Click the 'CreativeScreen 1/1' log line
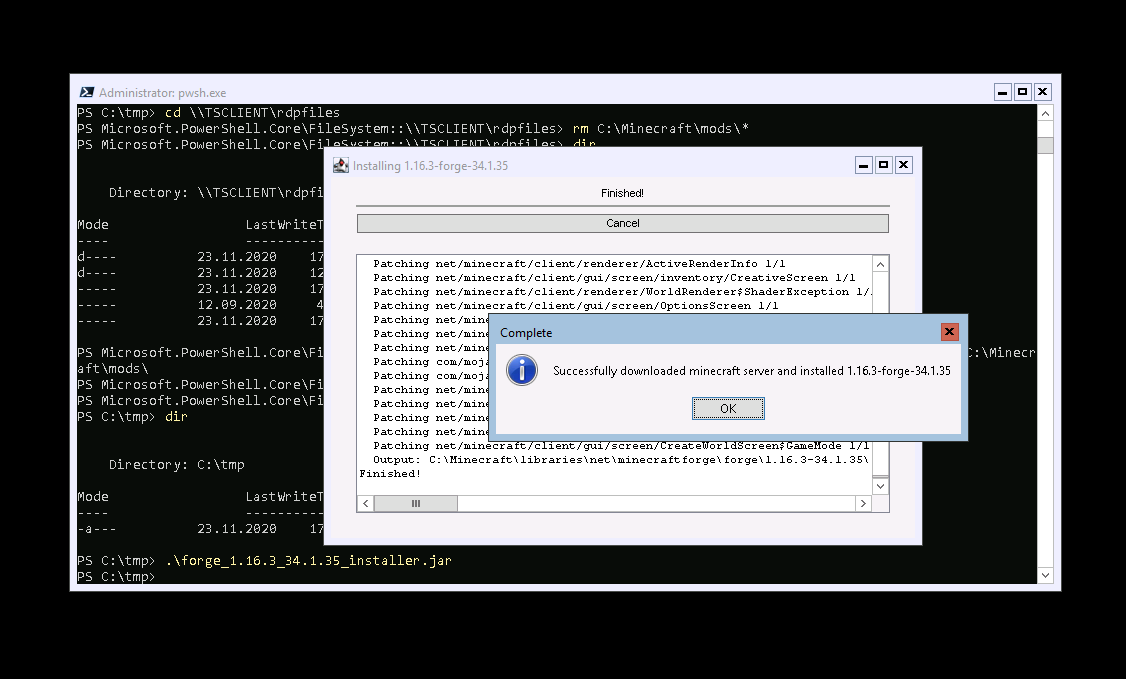Screen dimensions: 1126x679 [614, 278]
